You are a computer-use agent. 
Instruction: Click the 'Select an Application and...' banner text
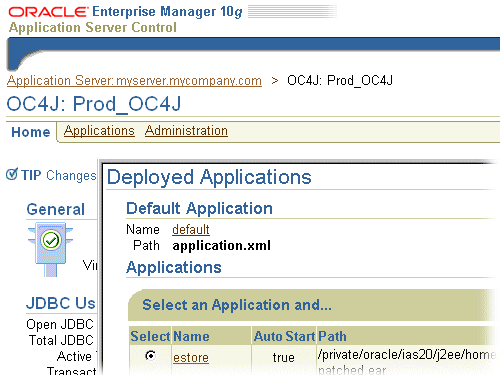pos(237,305)
